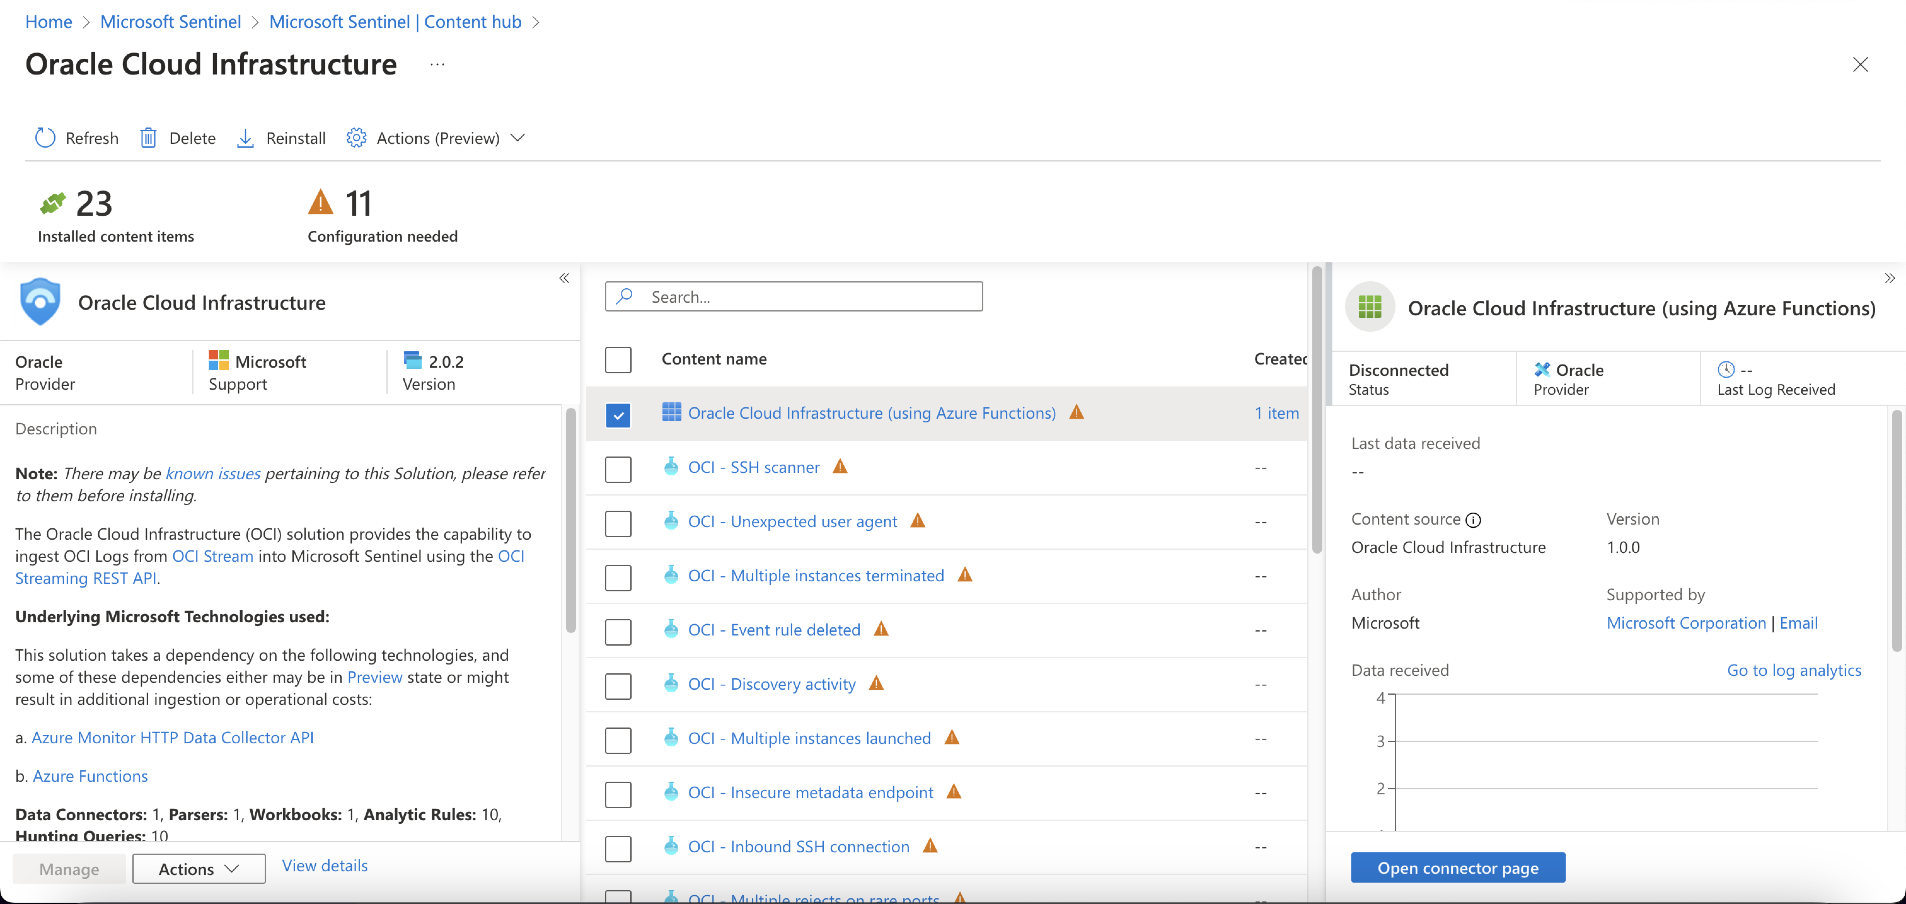Open the Actions dropdown at bottom left

click(x=198, y=868)
